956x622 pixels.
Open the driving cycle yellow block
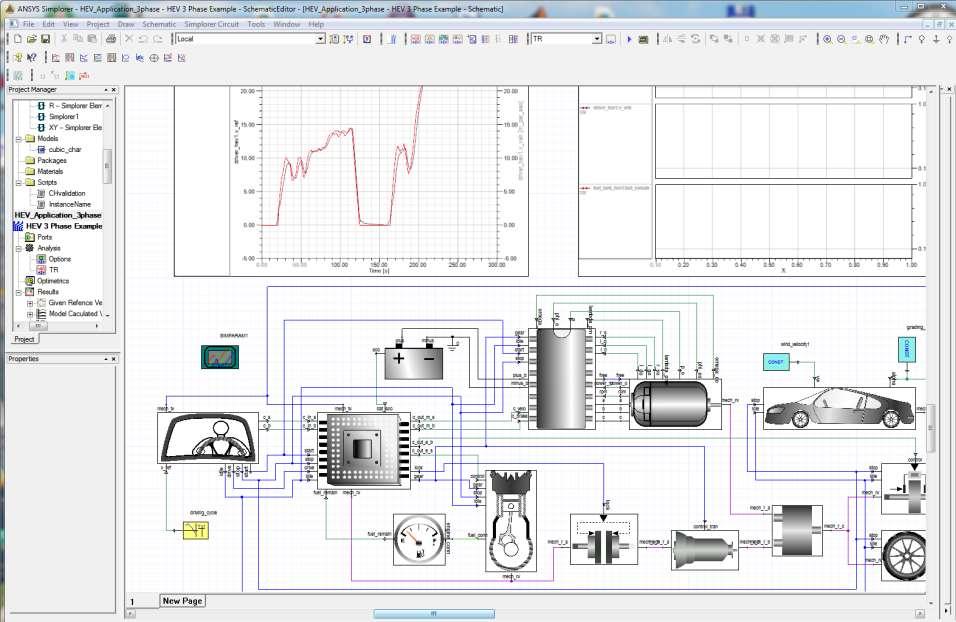(196, 530)
